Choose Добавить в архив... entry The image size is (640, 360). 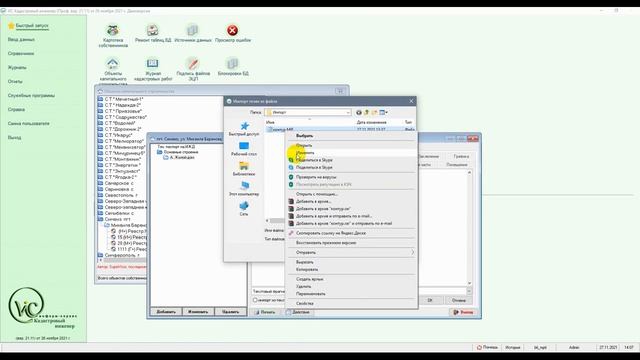(313, 201)
